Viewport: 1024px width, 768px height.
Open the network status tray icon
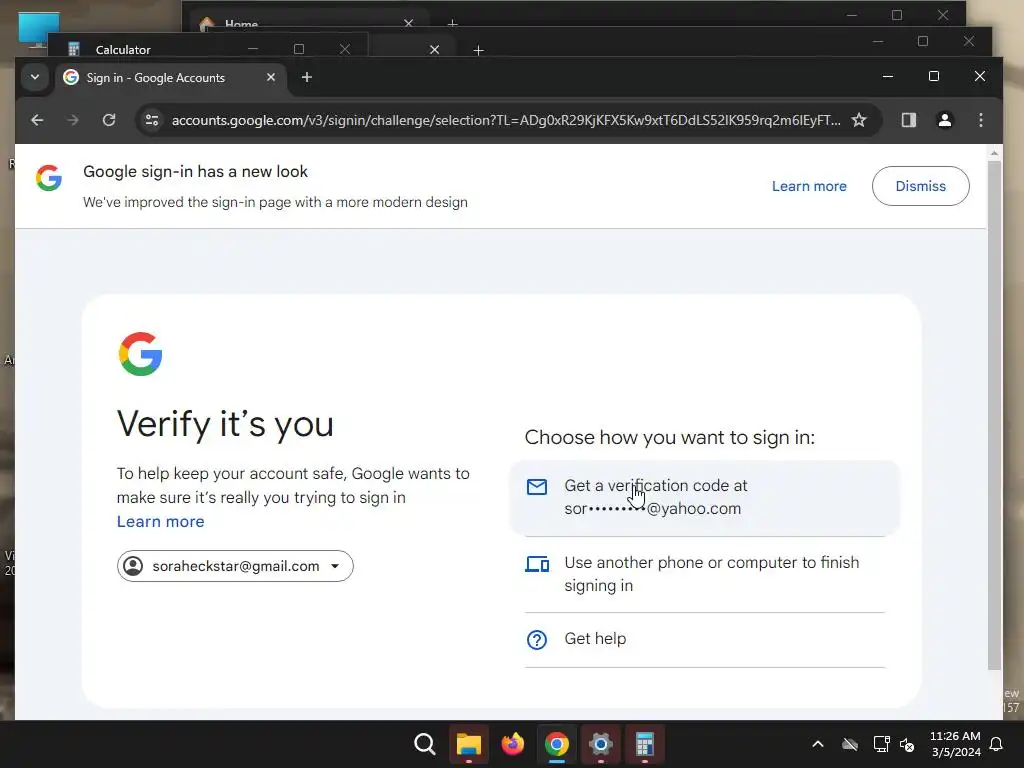881,744
